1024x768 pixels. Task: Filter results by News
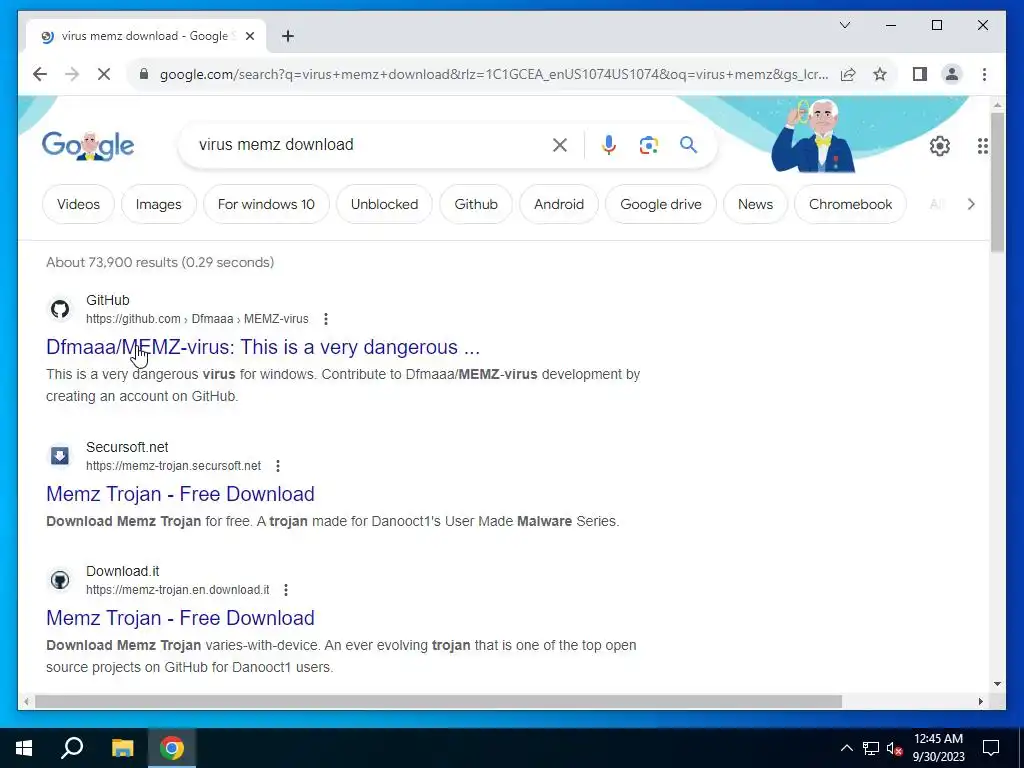click(756, 204)
